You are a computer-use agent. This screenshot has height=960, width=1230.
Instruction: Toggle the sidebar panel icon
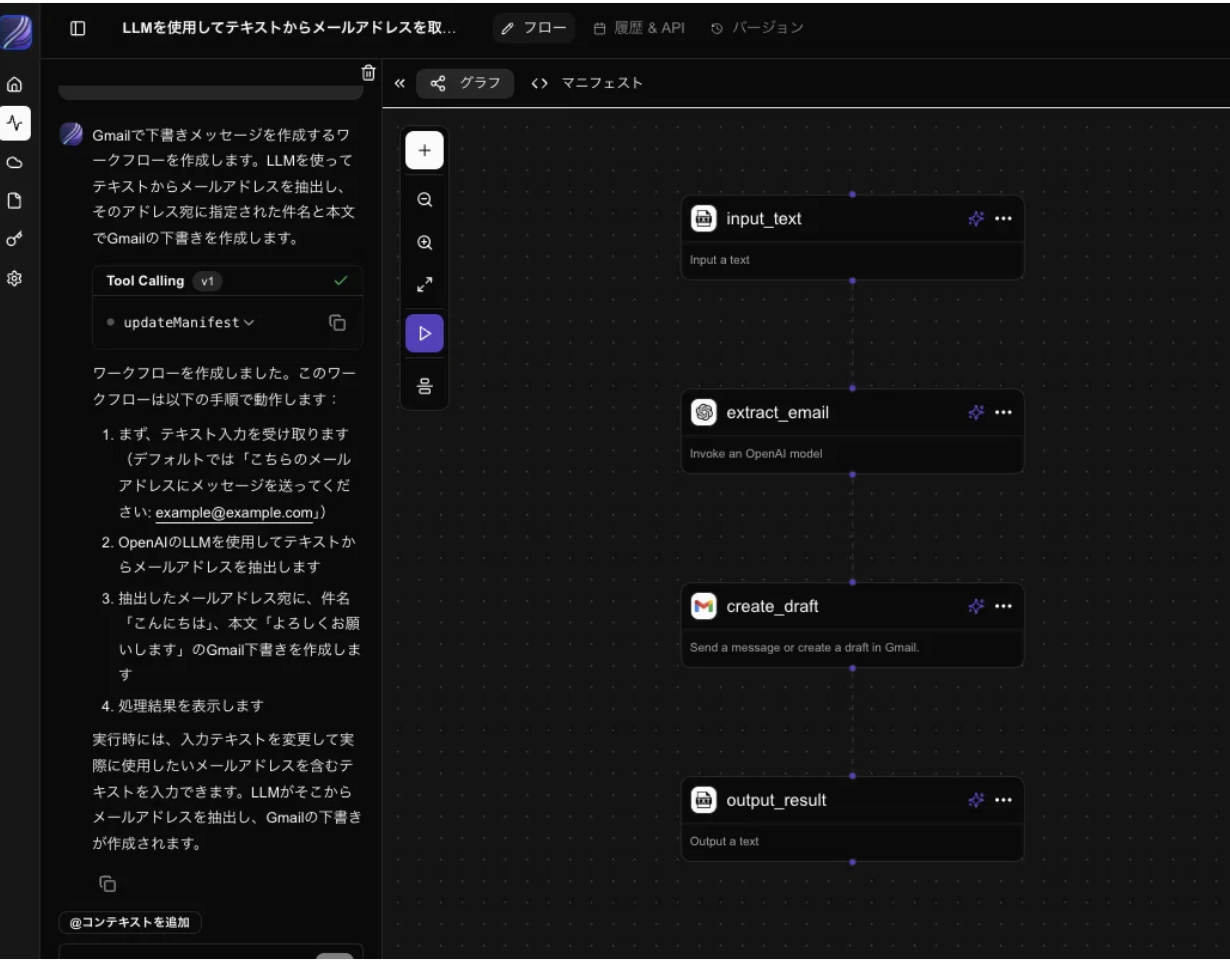pyautogui.click(x=77, y=28)
